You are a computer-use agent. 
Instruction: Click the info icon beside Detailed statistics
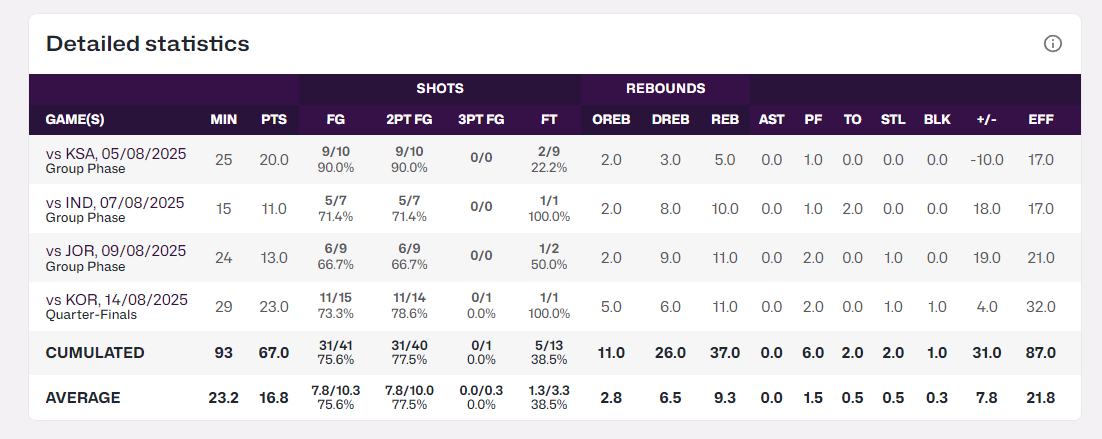(x=1052, y=44)
